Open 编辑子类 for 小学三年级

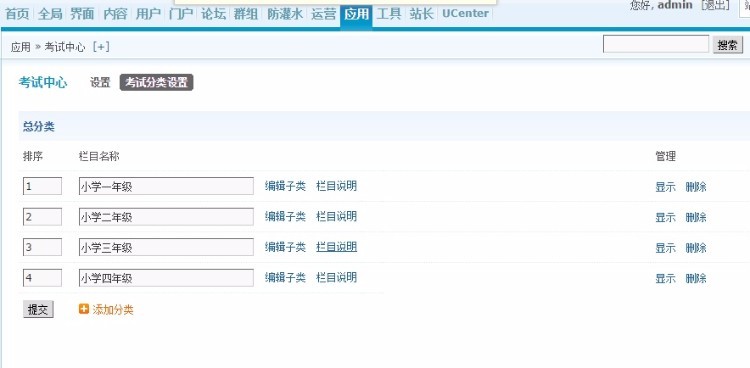[x=285, y=247]
